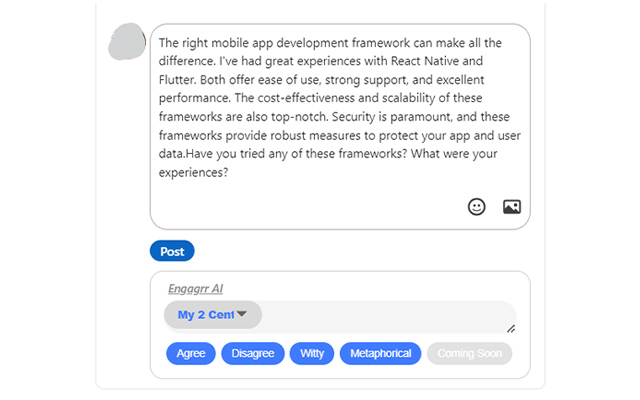640x400 pixels.
Task: Choose the Witty tone option
Action: [x=312, y=353]
